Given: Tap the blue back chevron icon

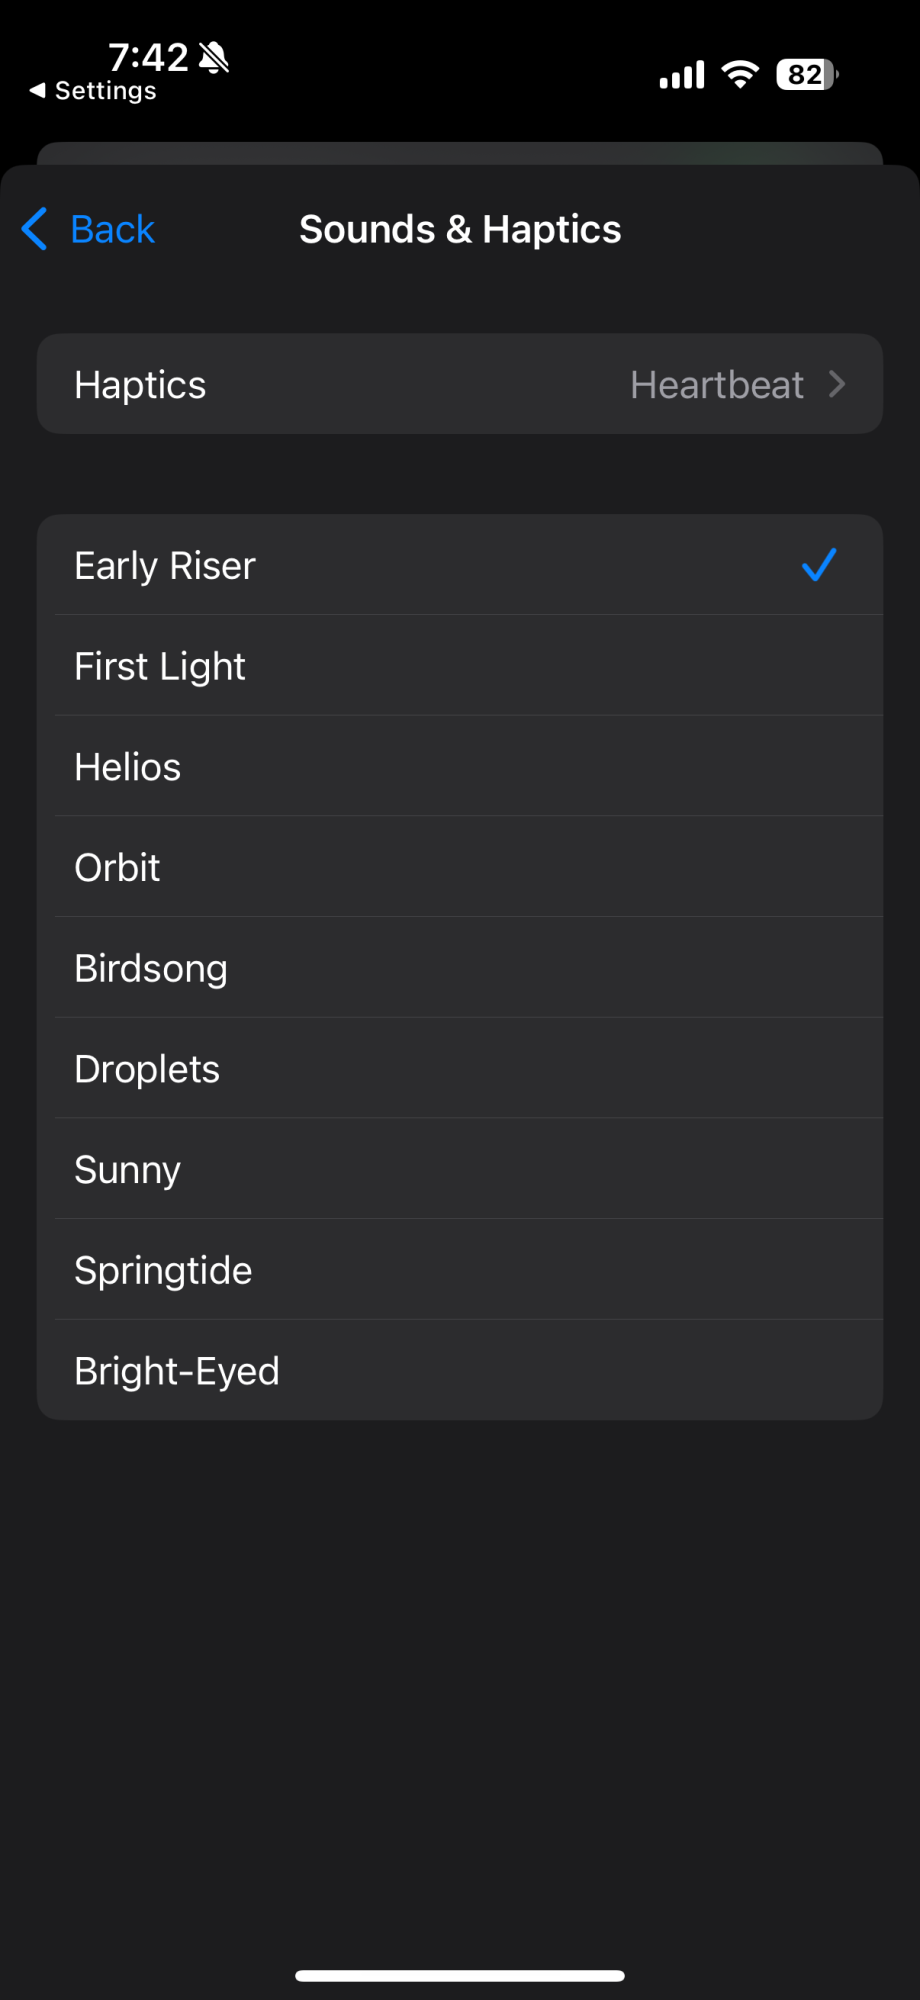Looking at the screenshot, I should [35, 229].
